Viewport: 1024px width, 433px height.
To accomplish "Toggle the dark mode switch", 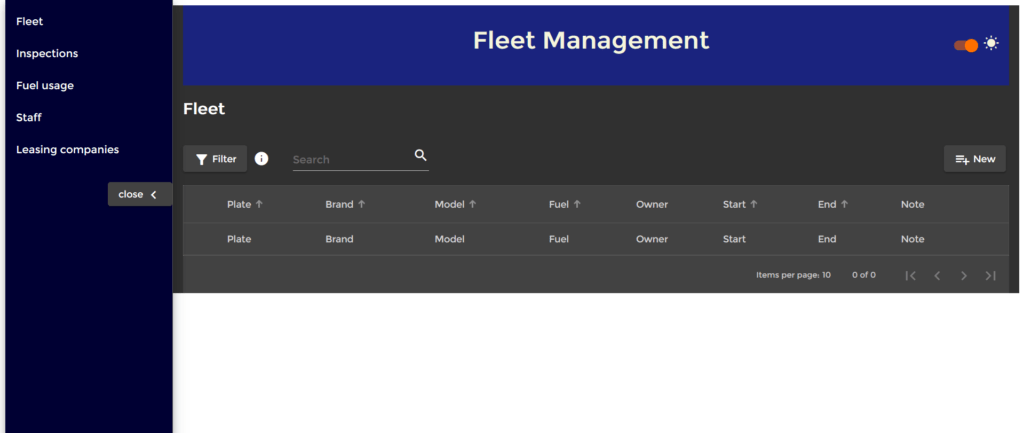I will (x=965, y=45).
